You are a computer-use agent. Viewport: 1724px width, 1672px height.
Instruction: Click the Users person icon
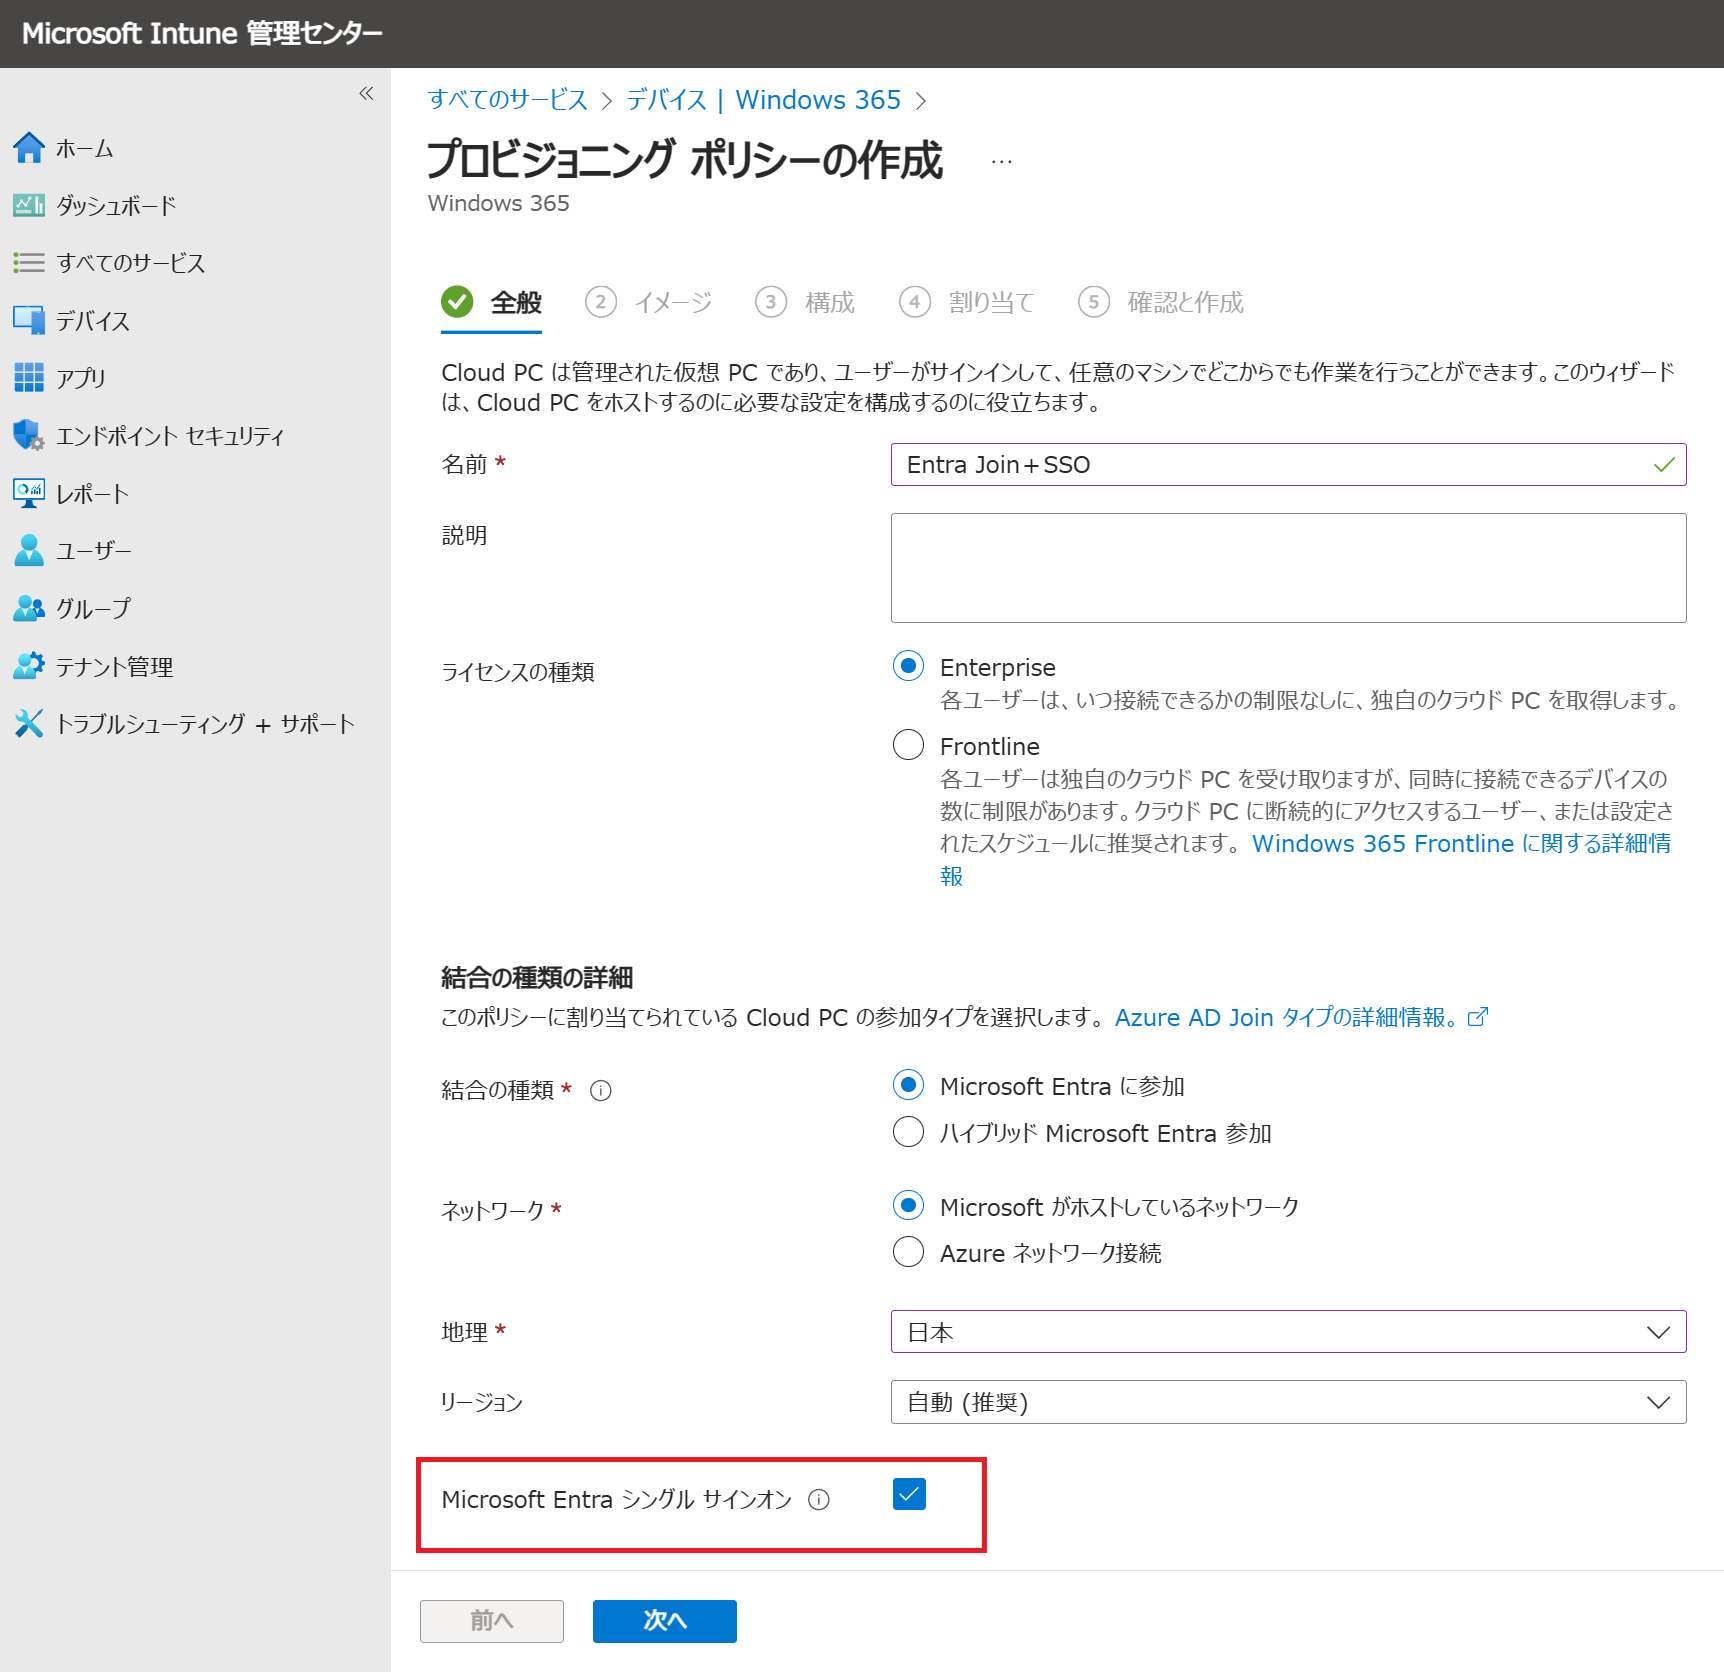coord(29,550)
